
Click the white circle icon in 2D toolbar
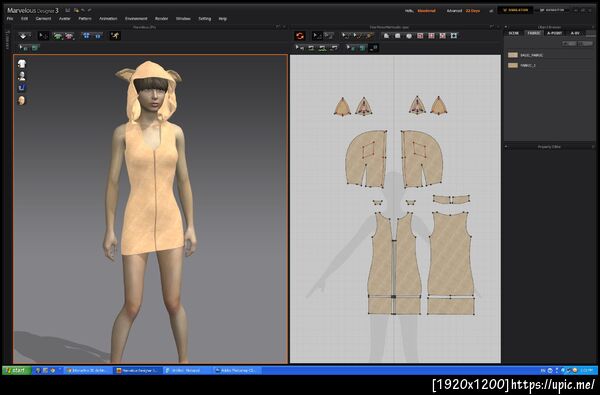pyautogui.click(x=409, y=36)
